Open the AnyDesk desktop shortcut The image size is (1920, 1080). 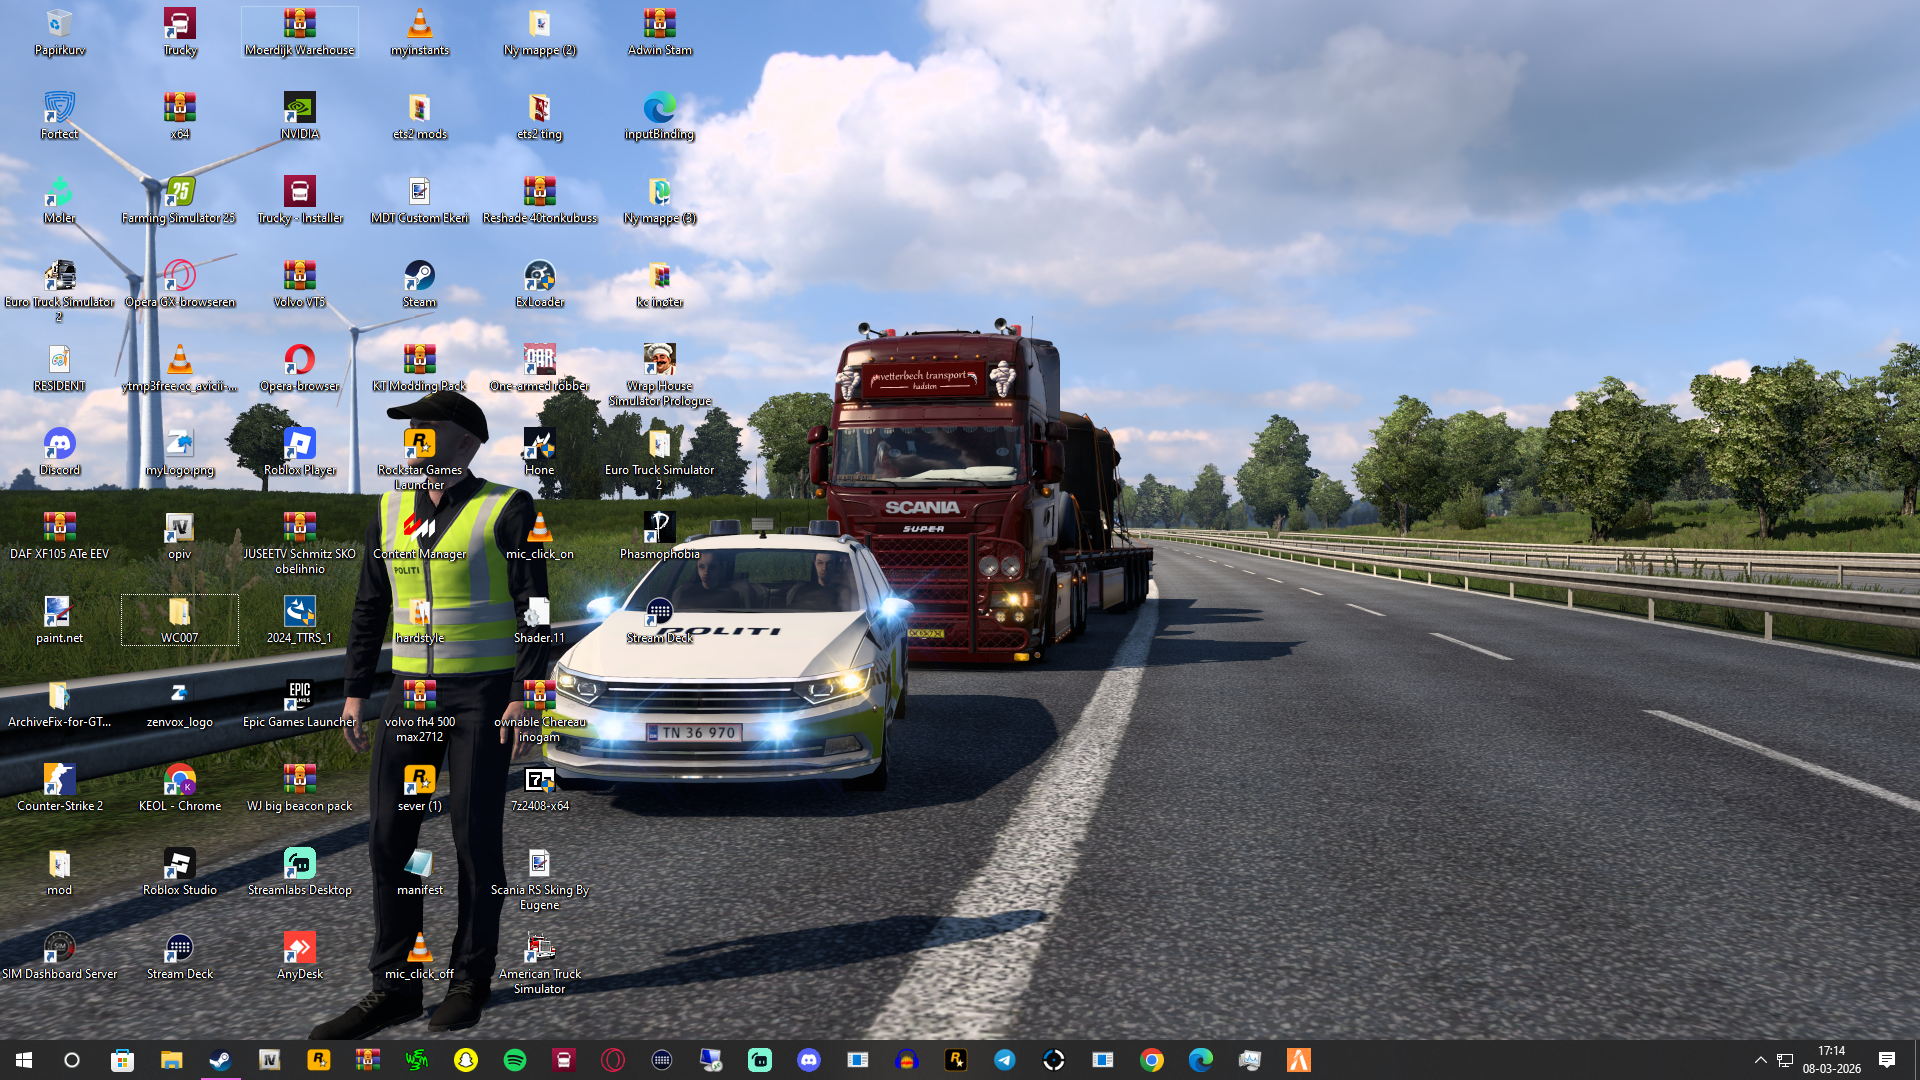point(299,949)
